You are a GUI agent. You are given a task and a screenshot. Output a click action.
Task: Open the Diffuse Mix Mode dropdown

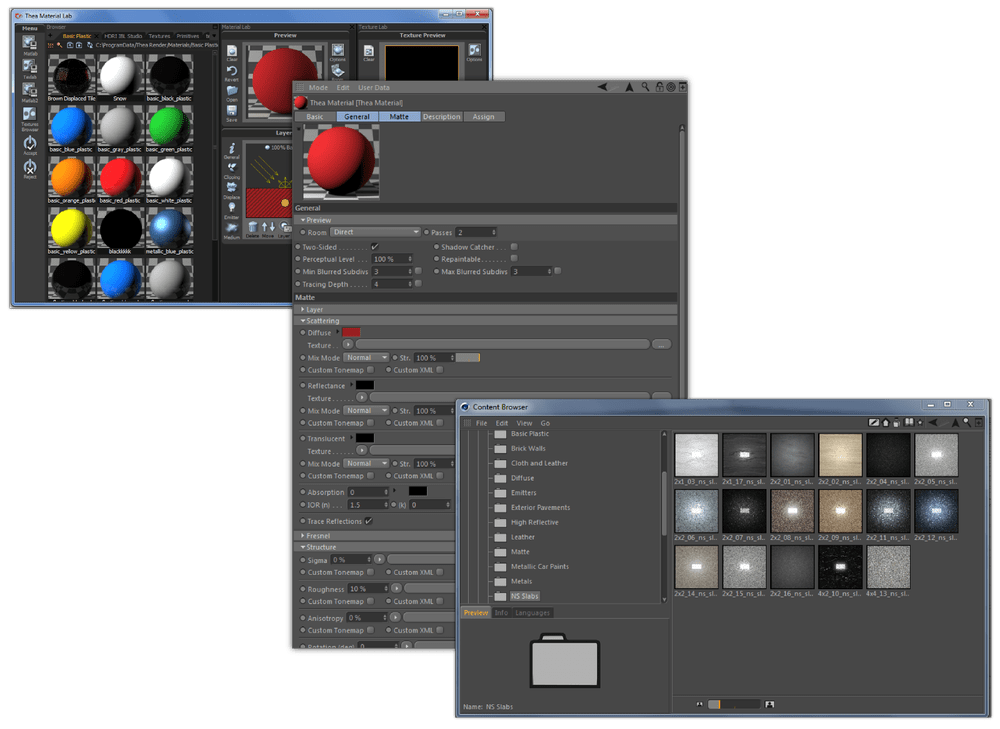click(366, 358)
